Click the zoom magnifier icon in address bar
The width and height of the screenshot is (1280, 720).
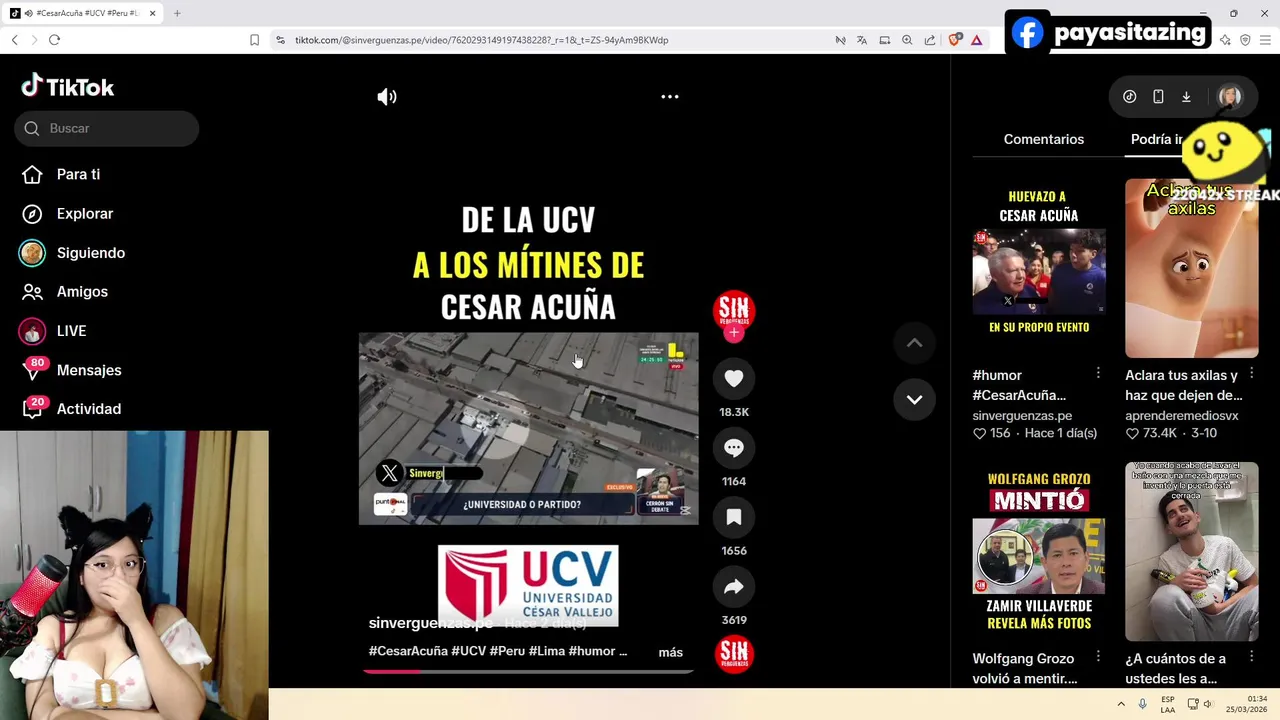[x=907, y=40]
